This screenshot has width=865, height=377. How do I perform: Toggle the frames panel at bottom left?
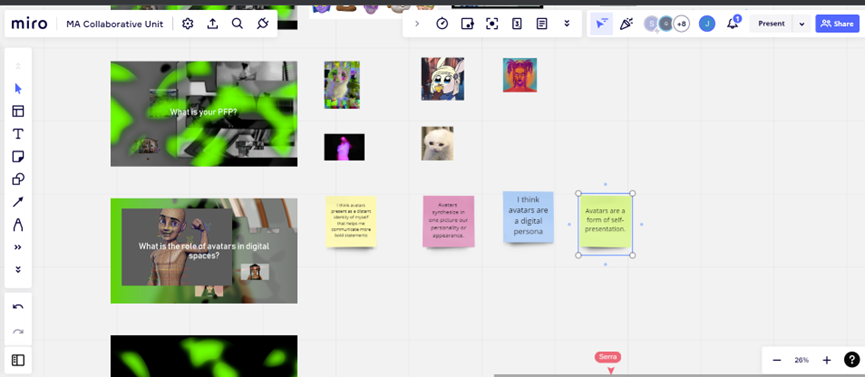pos(18,360)
